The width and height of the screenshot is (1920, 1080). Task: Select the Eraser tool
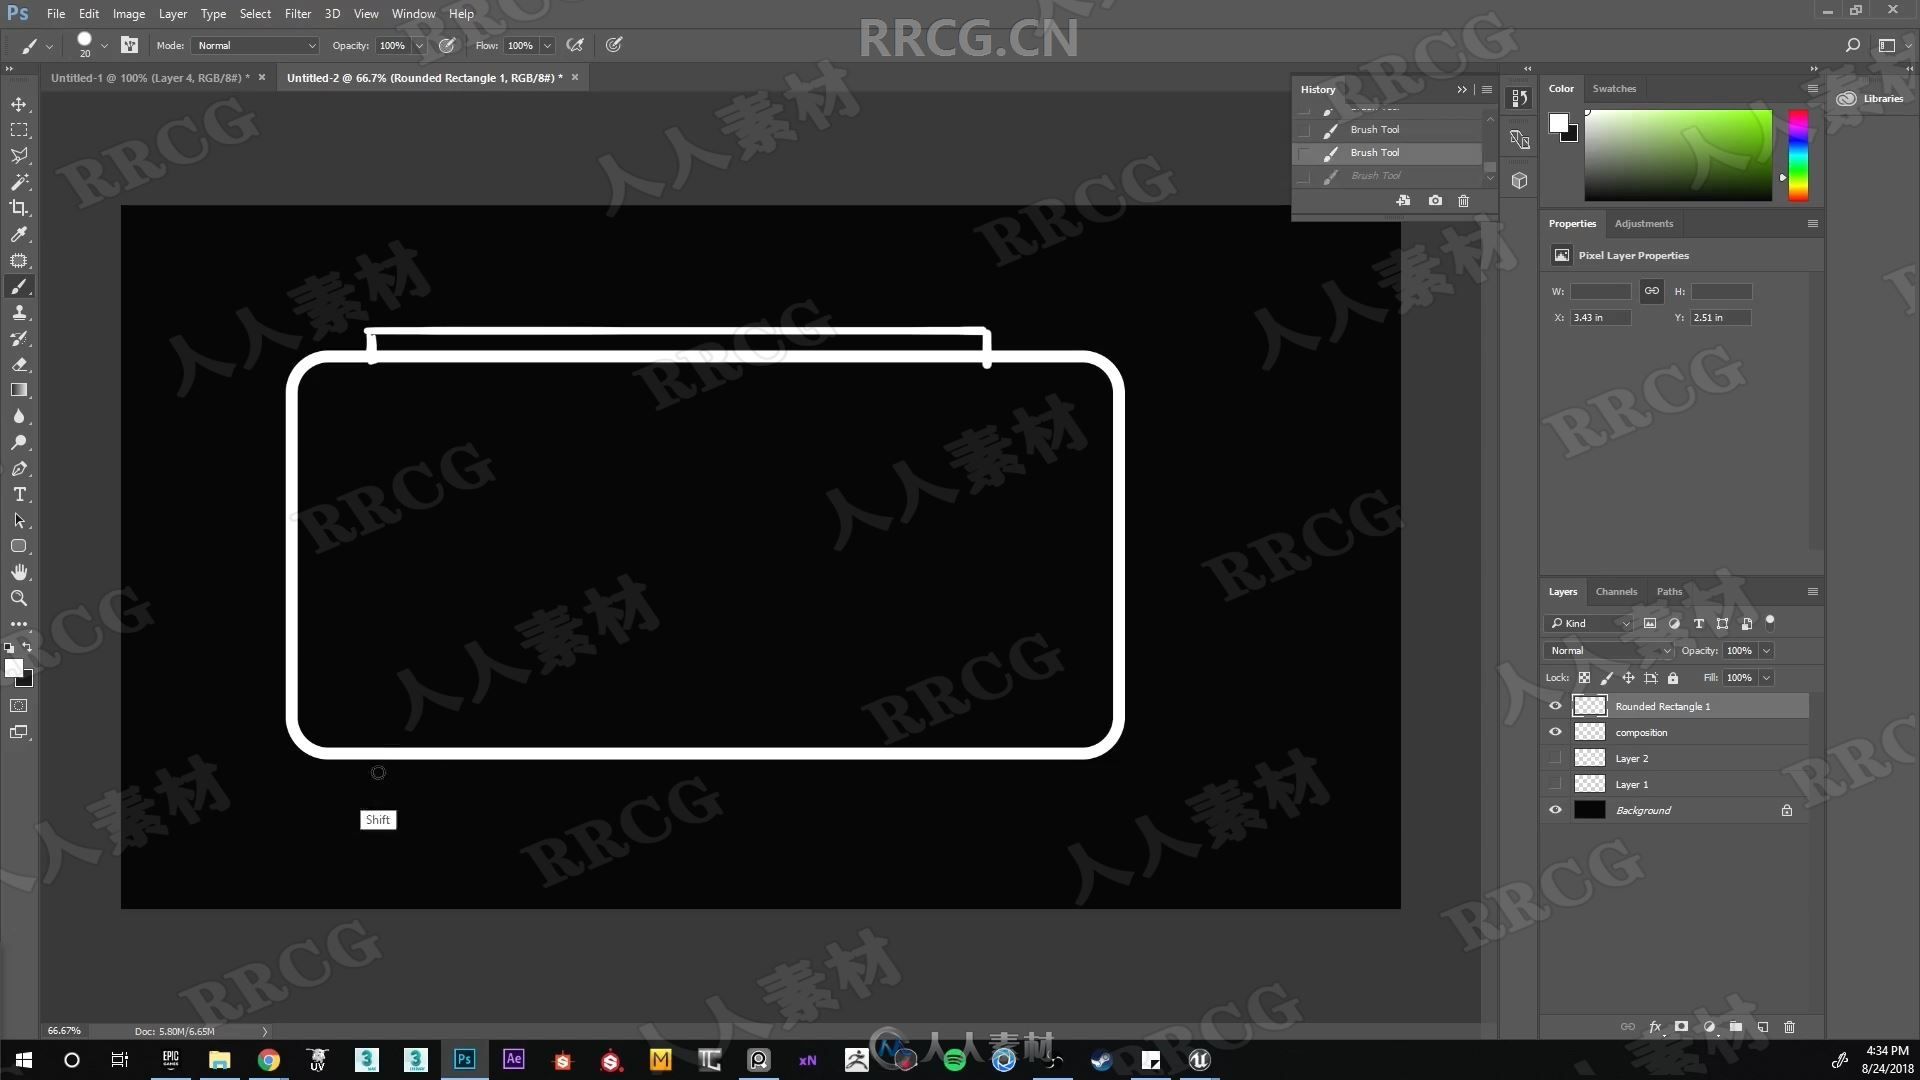point(18,364)
